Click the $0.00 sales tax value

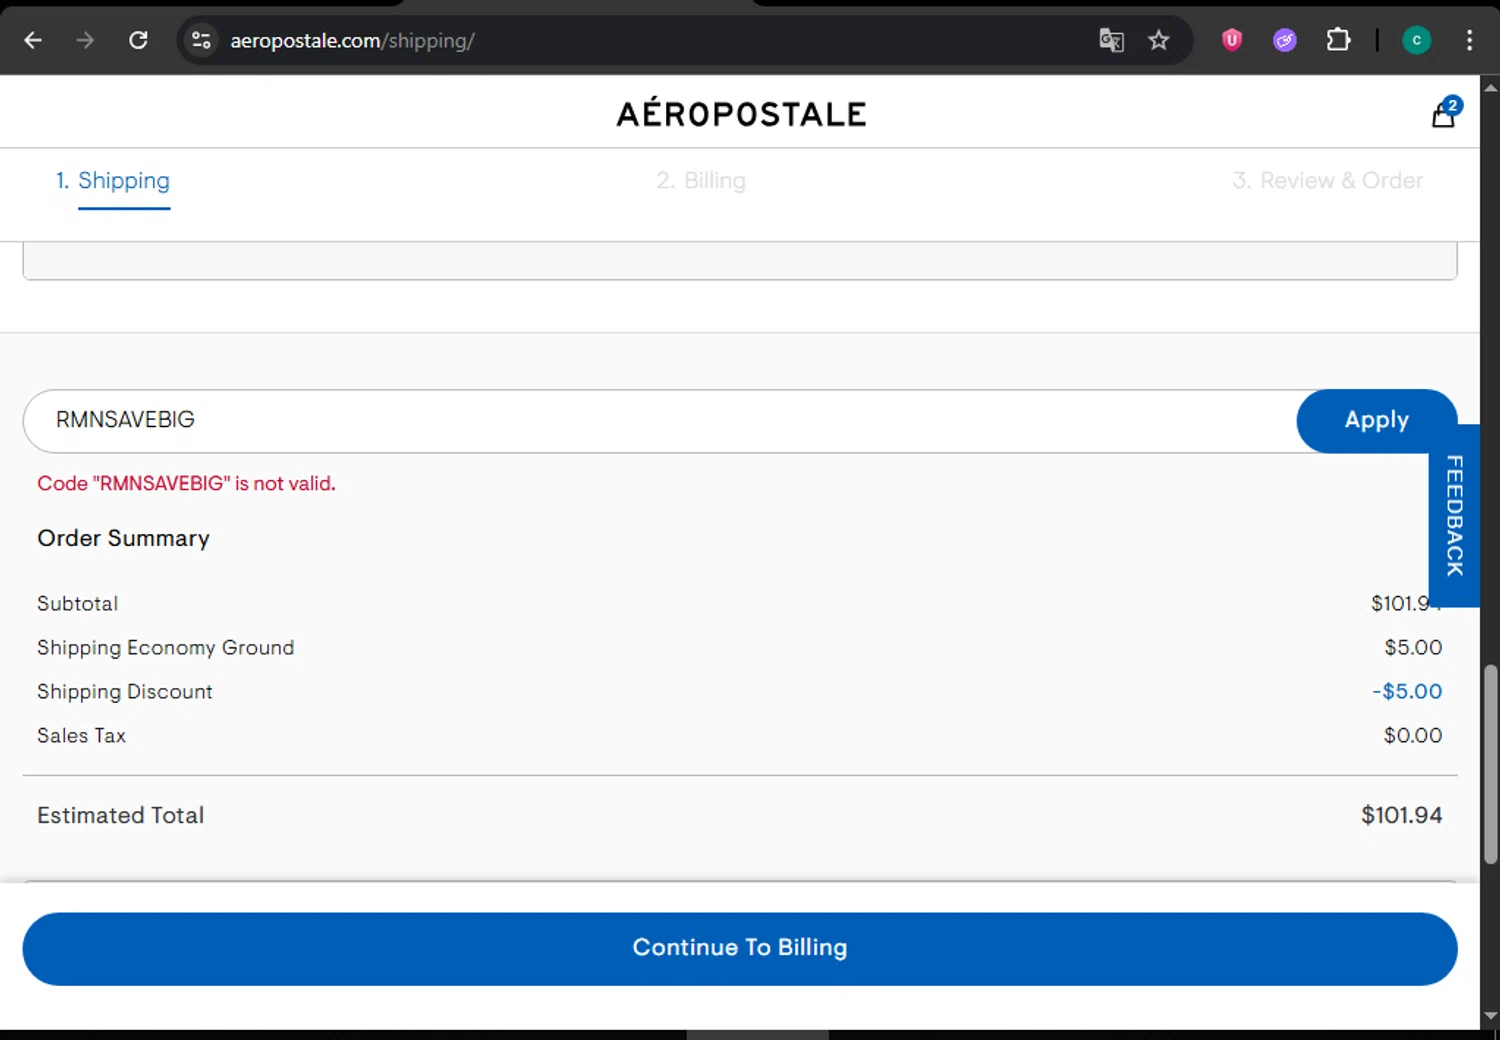pyautogui.click(x=1413, y=736)
